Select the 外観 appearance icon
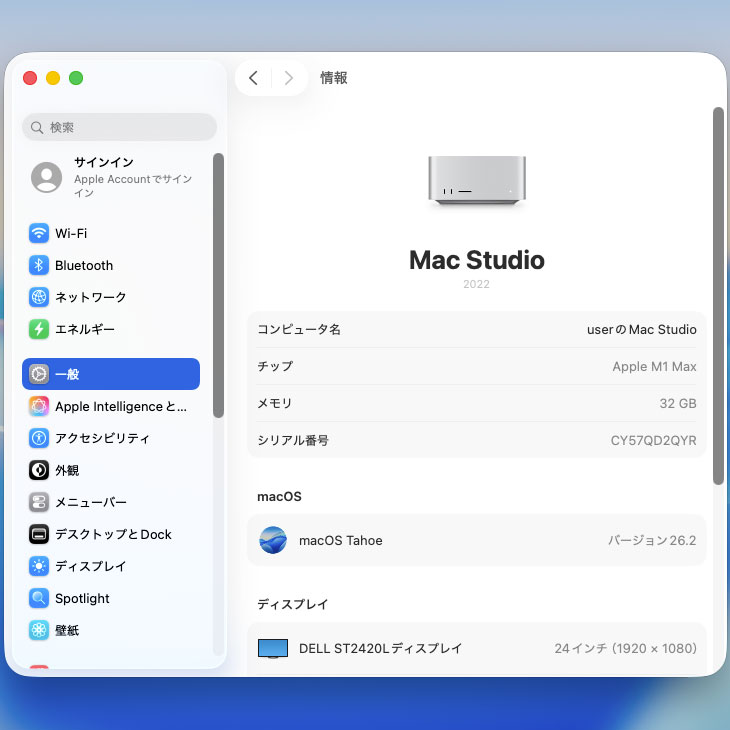730x730 pixels. point(39,470)
